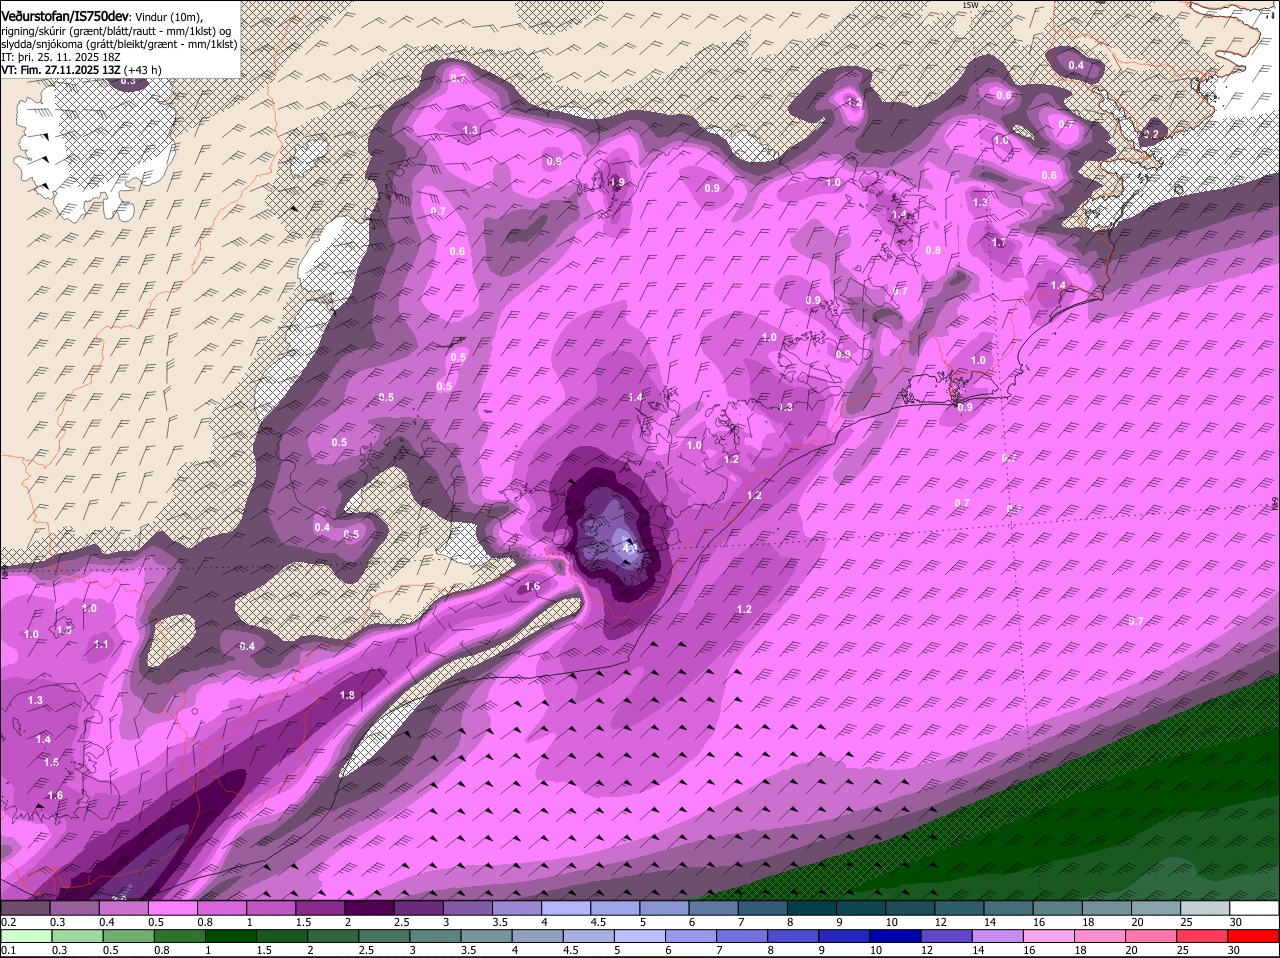1280x958 pixels.
Task: Select the lavender rain swatch between 5 and 6
Action: coord(640,936)
